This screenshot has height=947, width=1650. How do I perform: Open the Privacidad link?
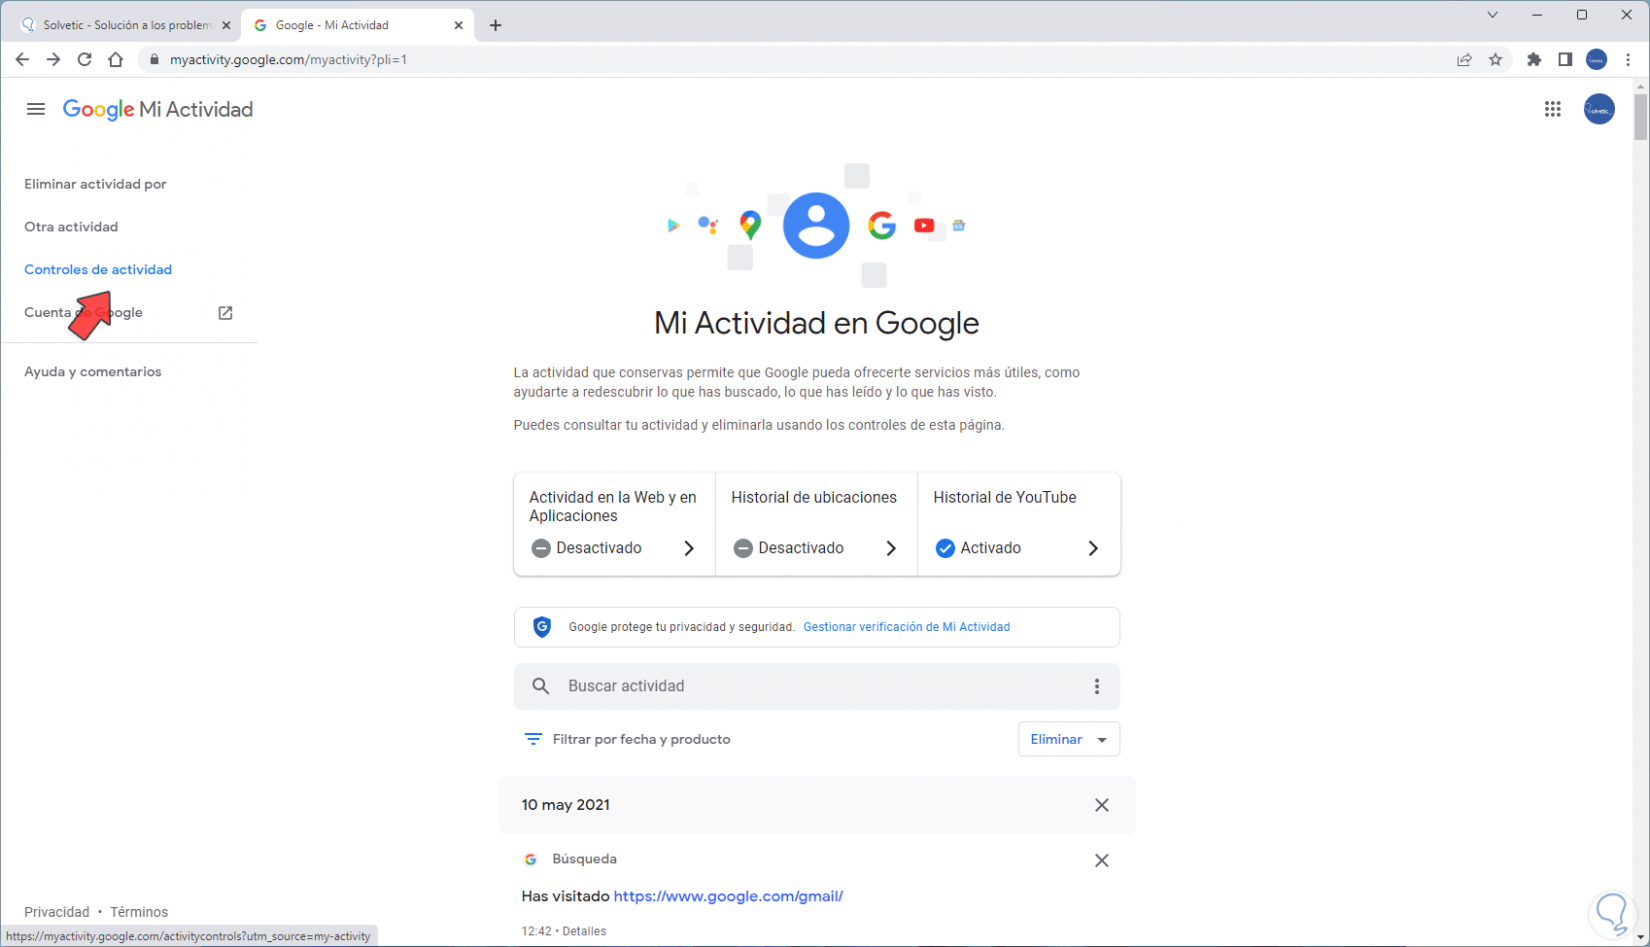[57, 912]
